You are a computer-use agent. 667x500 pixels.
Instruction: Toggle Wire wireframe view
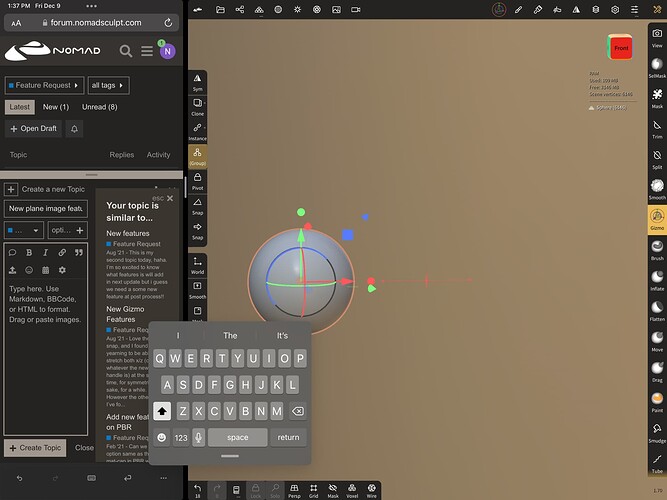[x=371, y=491]
